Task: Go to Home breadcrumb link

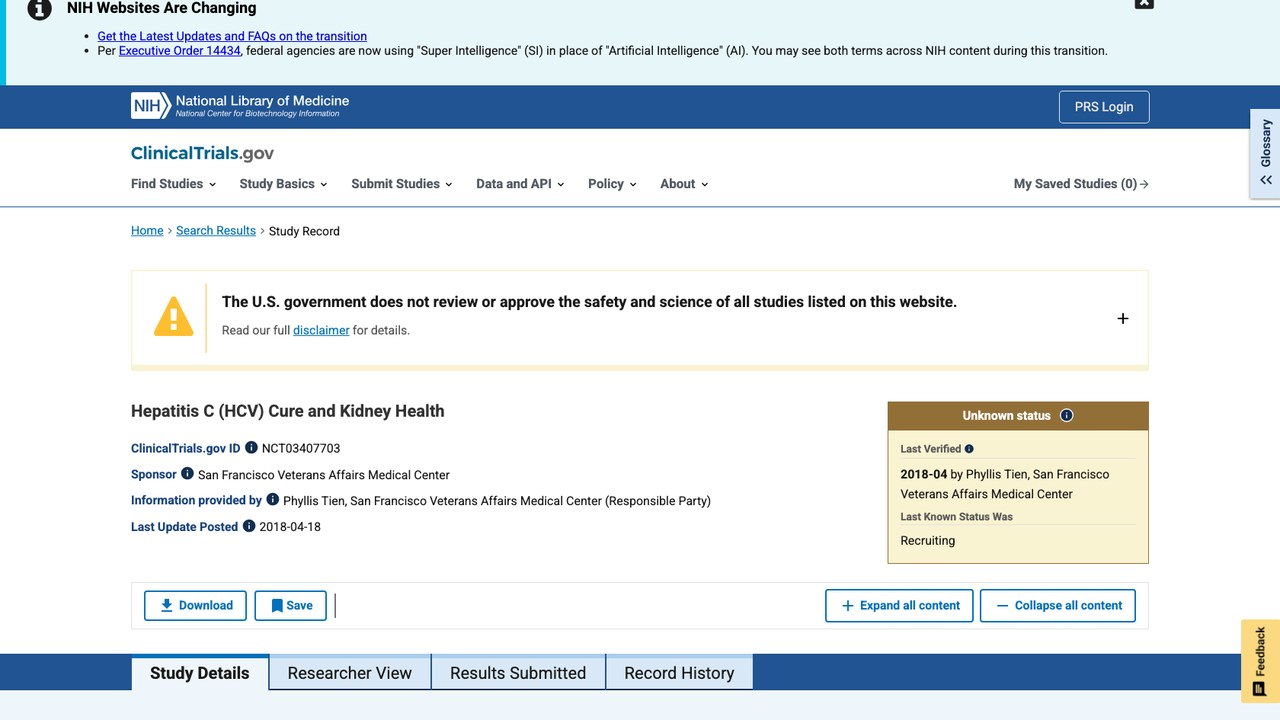Action: click(147, 231)
